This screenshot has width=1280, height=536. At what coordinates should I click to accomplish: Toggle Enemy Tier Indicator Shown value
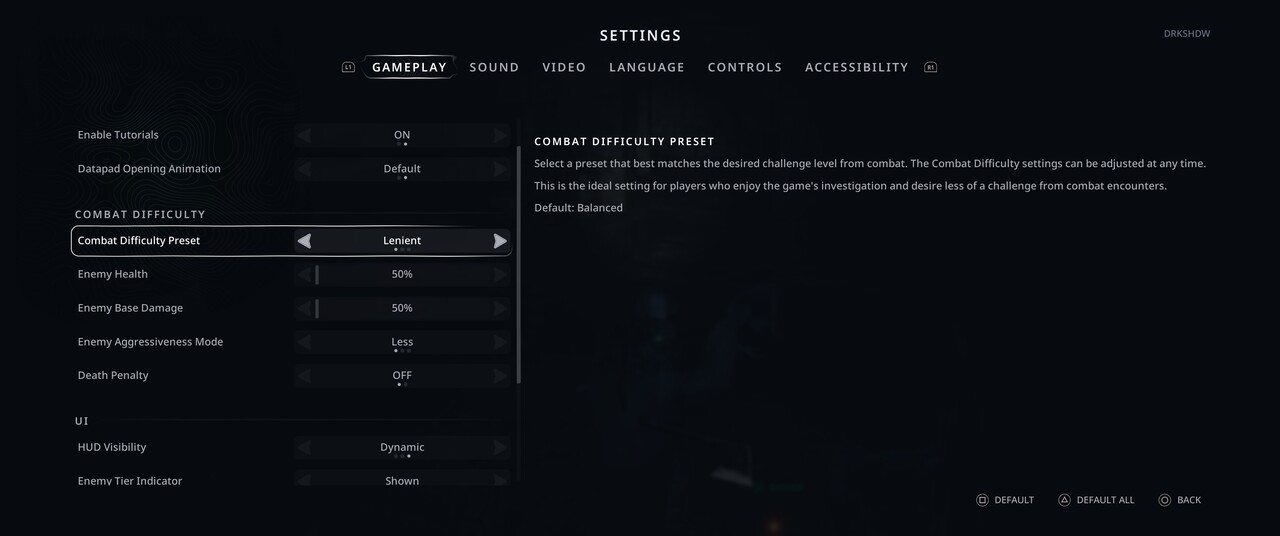402,481
